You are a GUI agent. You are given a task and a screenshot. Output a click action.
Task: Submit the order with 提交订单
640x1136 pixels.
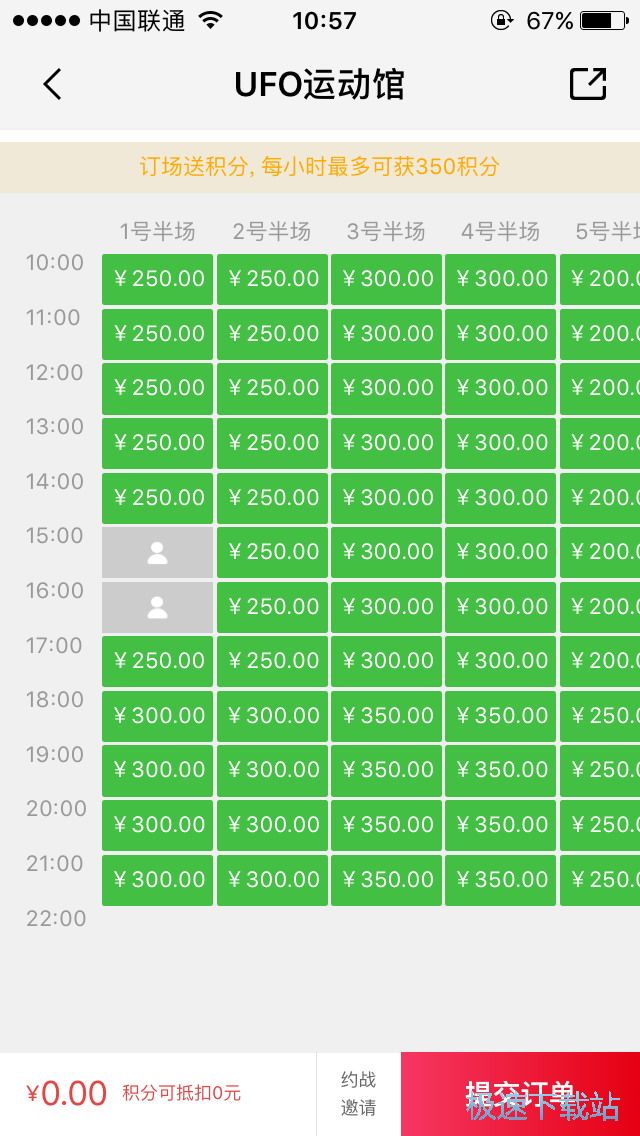520,1094
